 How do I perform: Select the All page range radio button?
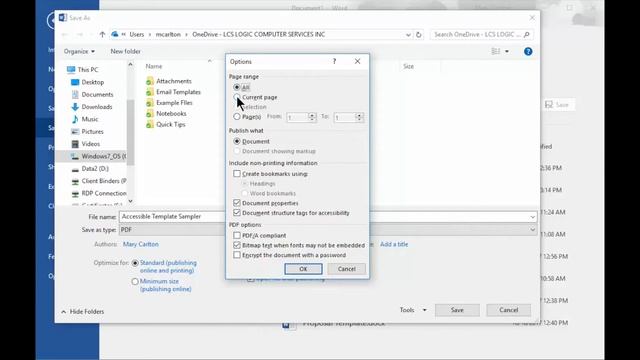pyautogui.click(x=237, y=87)
